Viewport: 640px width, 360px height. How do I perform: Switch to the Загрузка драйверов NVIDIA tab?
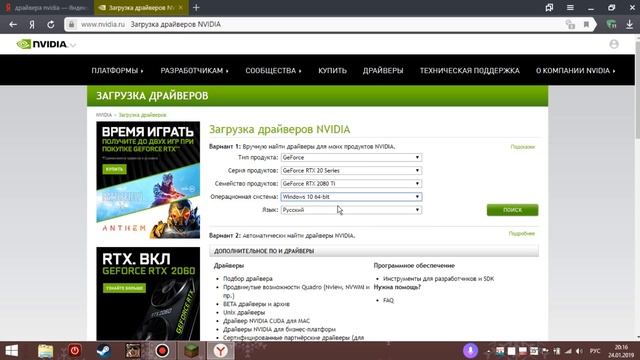click(x=141, y=8)
